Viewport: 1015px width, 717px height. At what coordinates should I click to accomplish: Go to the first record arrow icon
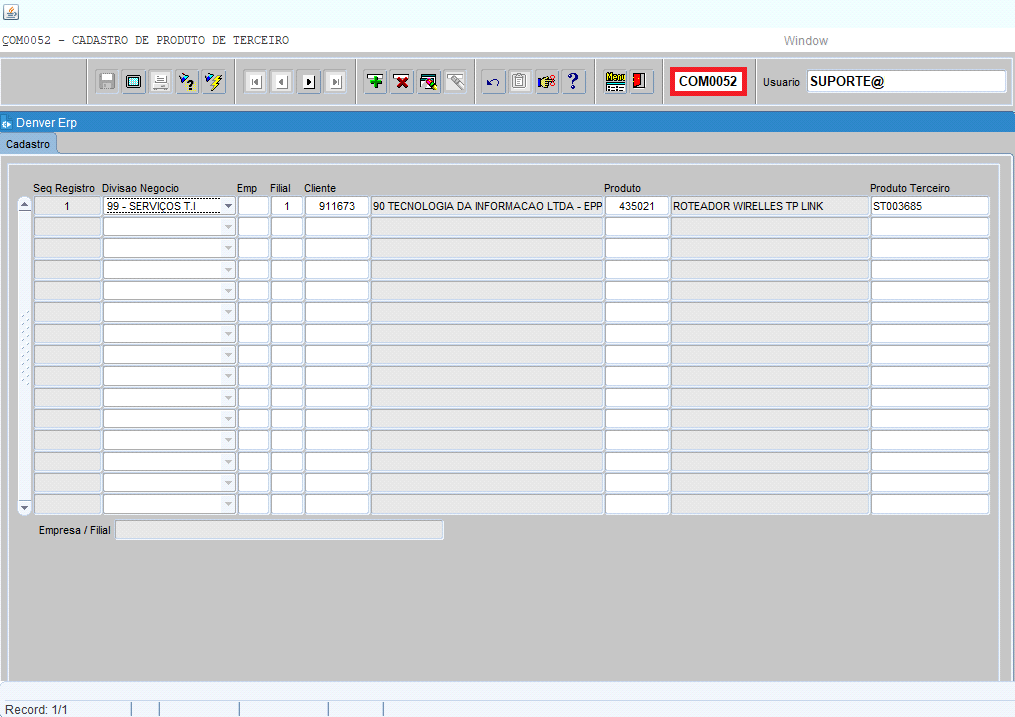pyautogui.click(x=256, y=82)
